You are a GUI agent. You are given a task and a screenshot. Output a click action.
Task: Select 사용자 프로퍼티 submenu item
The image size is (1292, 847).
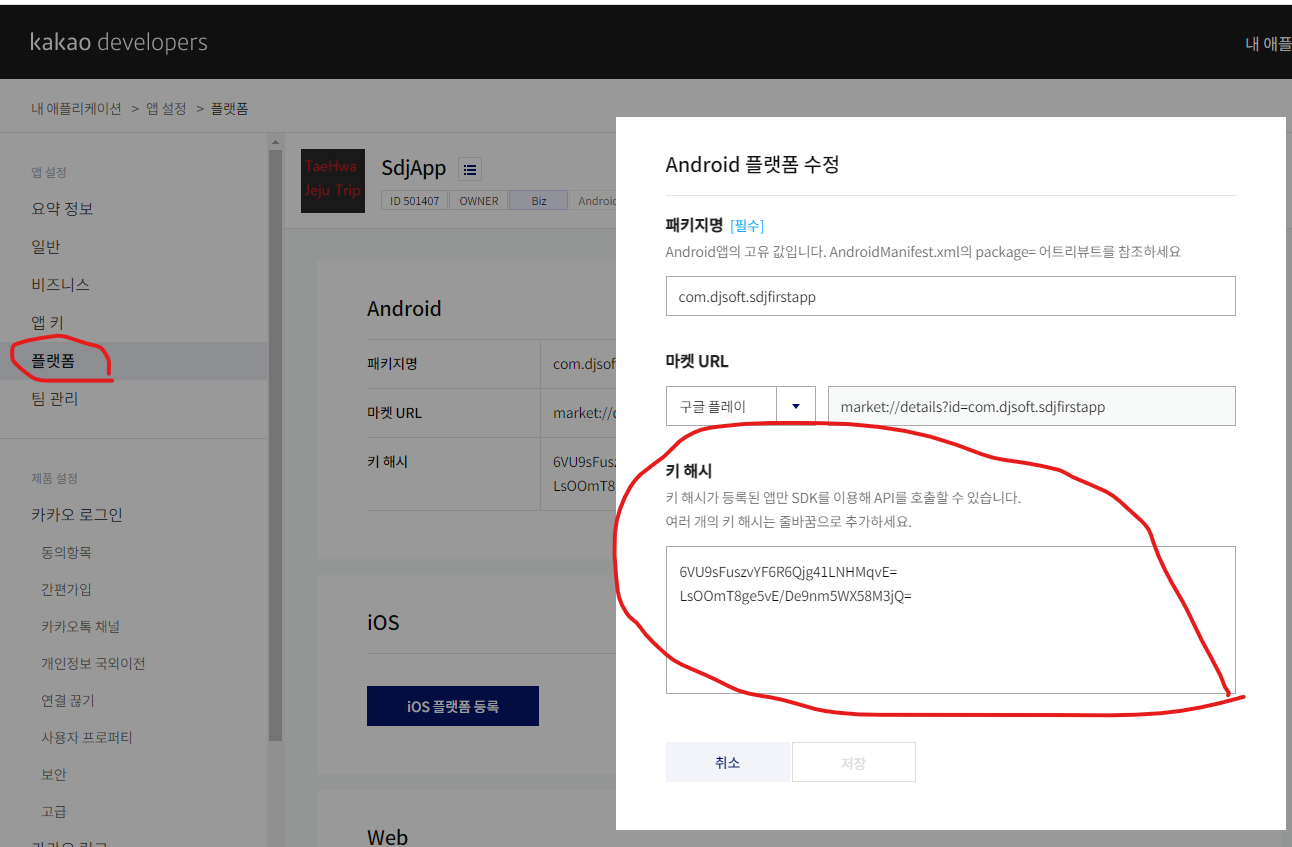(x=87, y=737)
